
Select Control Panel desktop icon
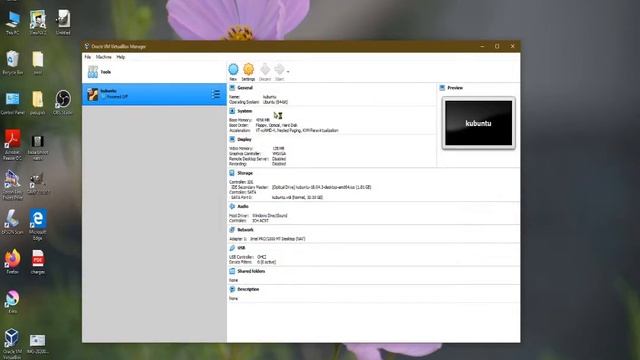pos(12,102)
